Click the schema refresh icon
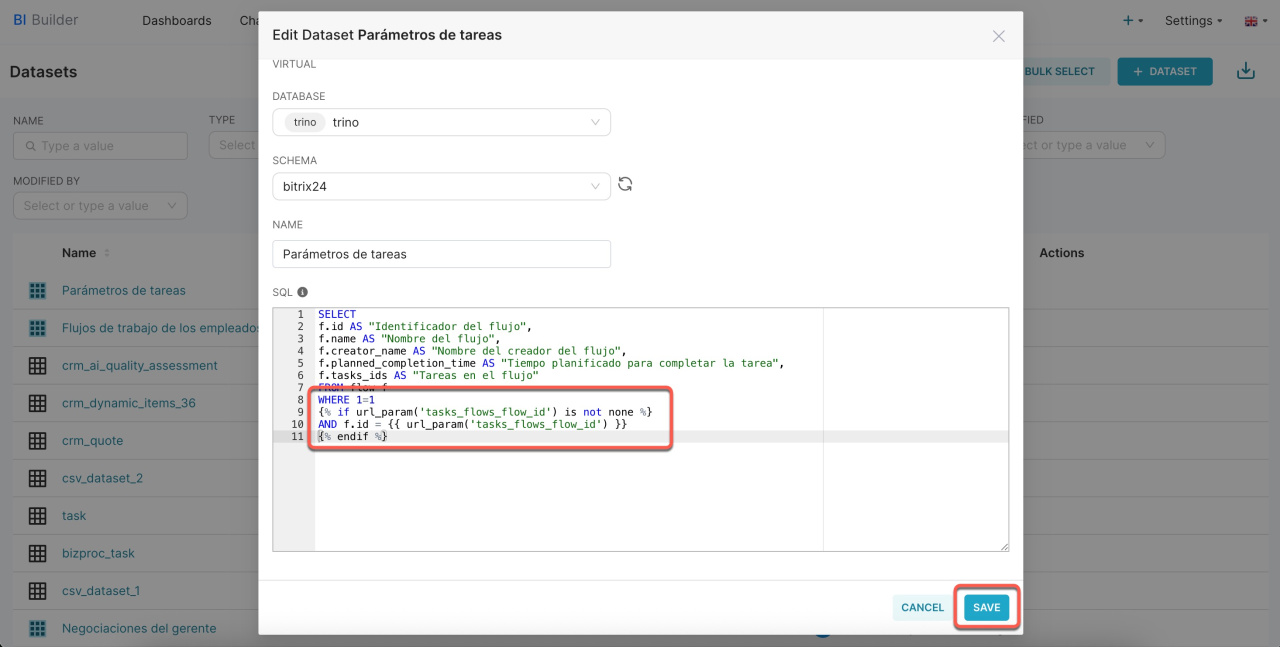The image size is (1280, 647). 625,185
